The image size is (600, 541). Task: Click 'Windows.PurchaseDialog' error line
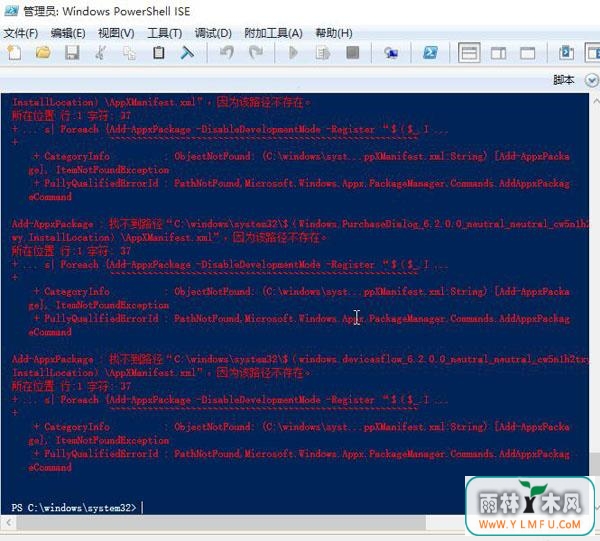click(300, 224)
